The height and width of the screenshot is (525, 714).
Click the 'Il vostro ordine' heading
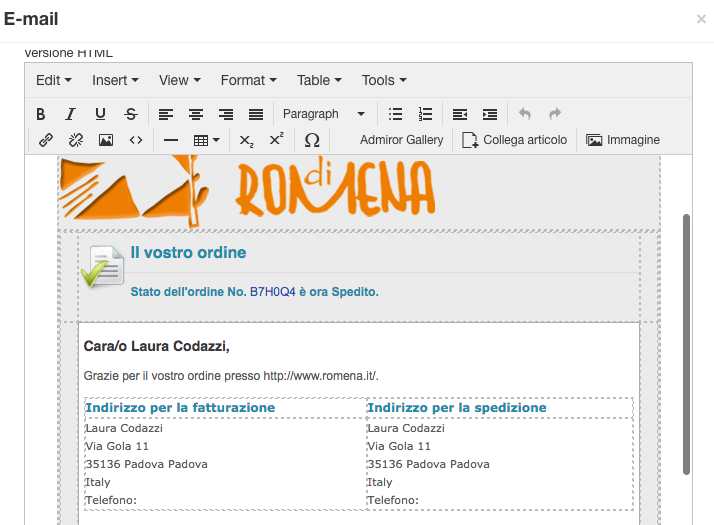tap(188, 252)
